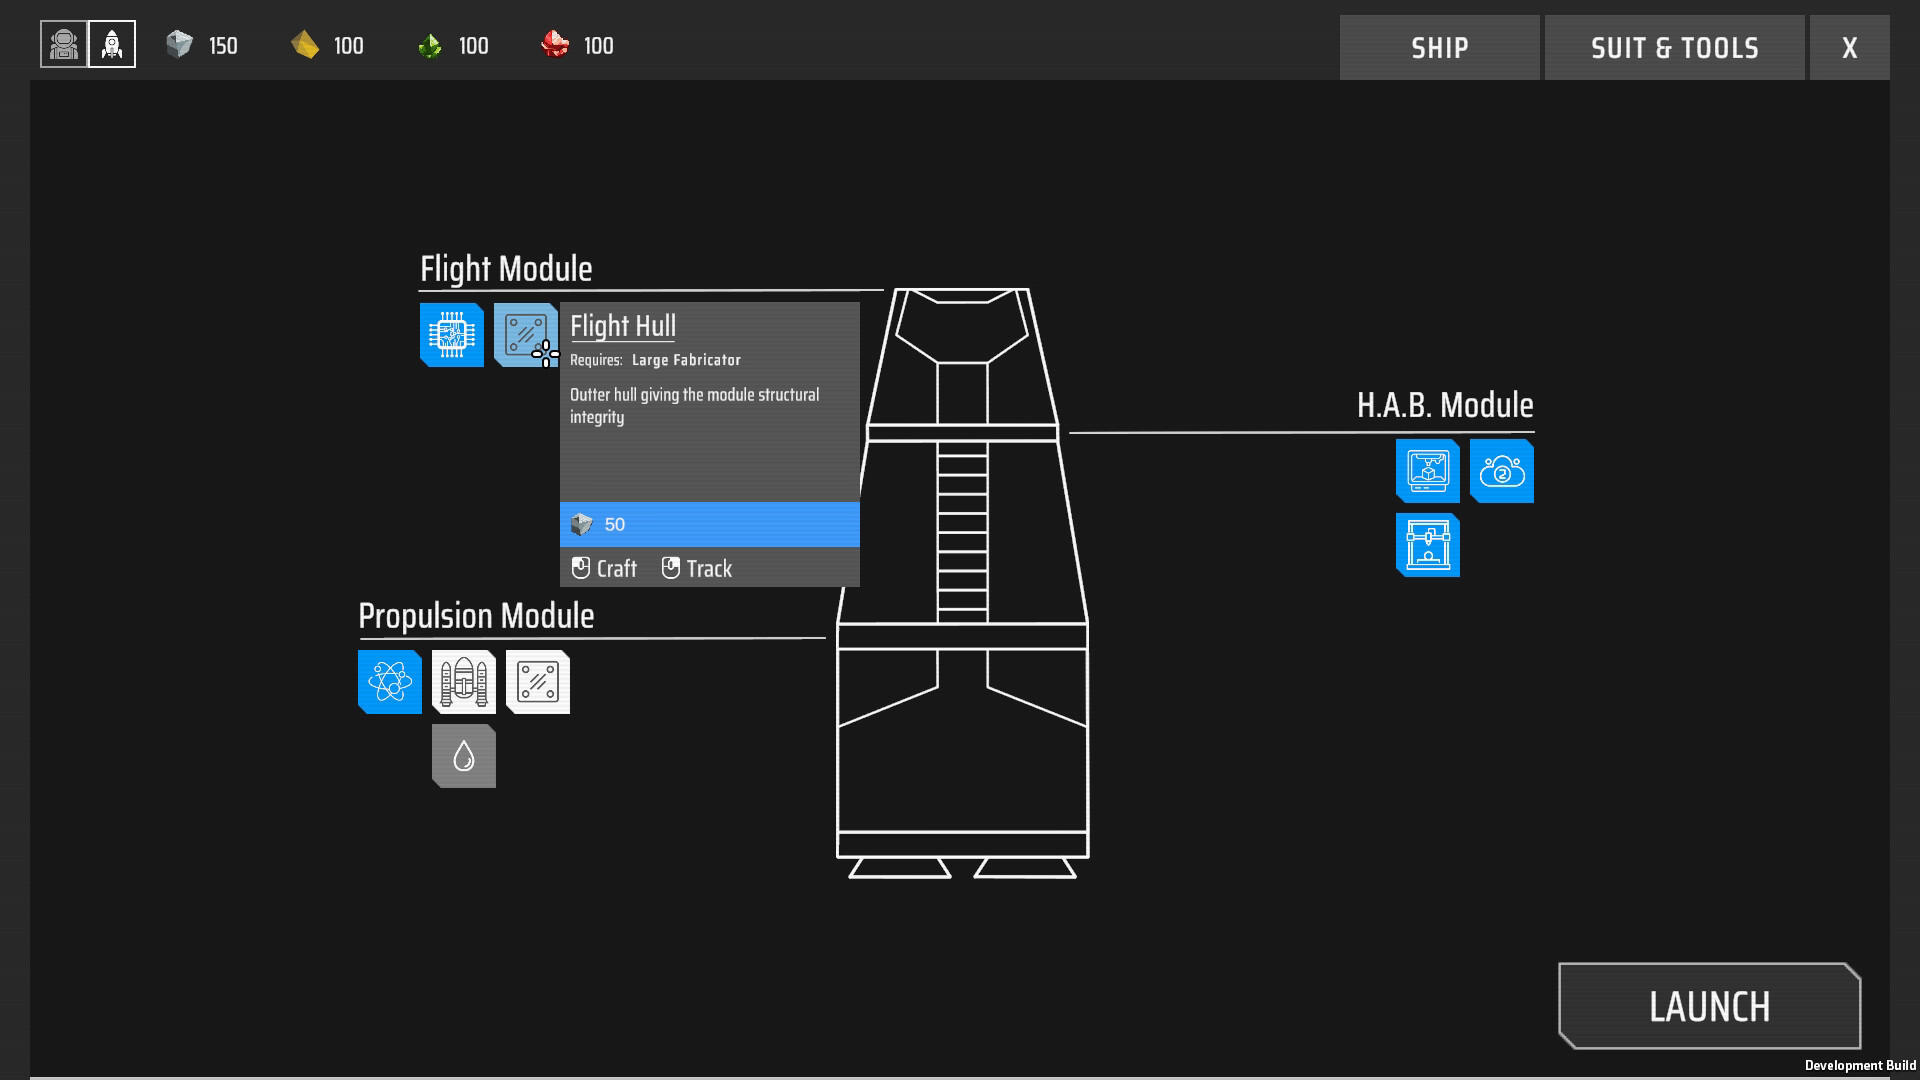
Task: Click the O2 cloud oxygen icon
Action: pos(1502,471)
